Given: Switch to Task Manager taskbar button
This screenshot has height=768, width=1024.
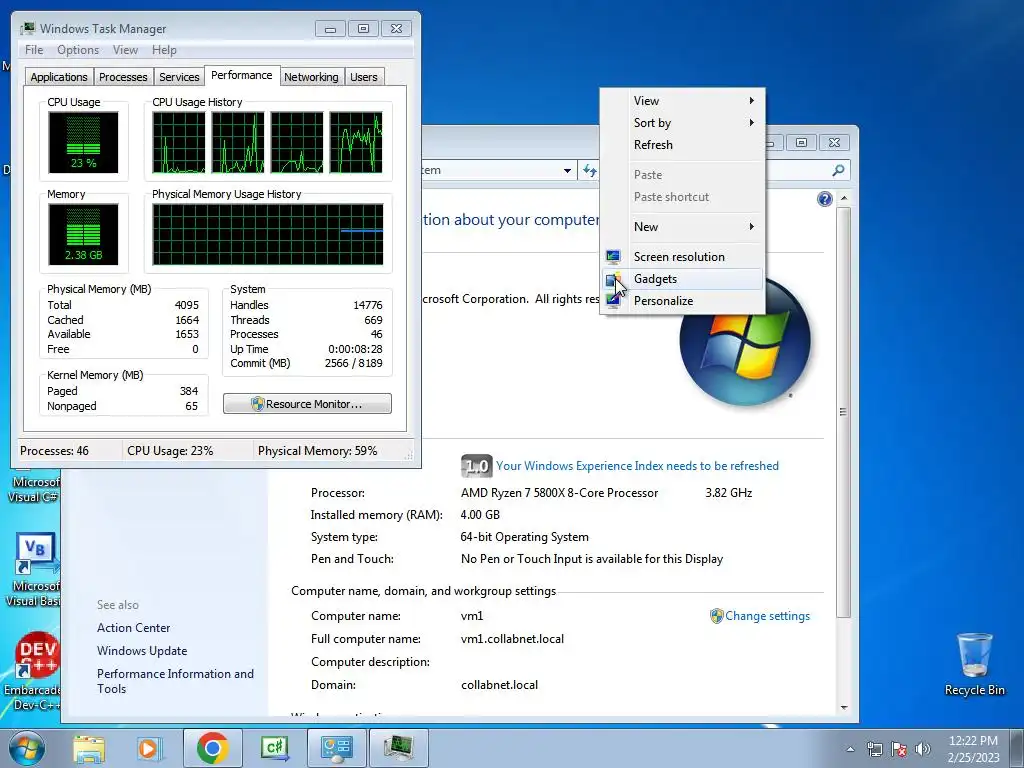Looking at the screenshot, I should click(x=398, y=748).
